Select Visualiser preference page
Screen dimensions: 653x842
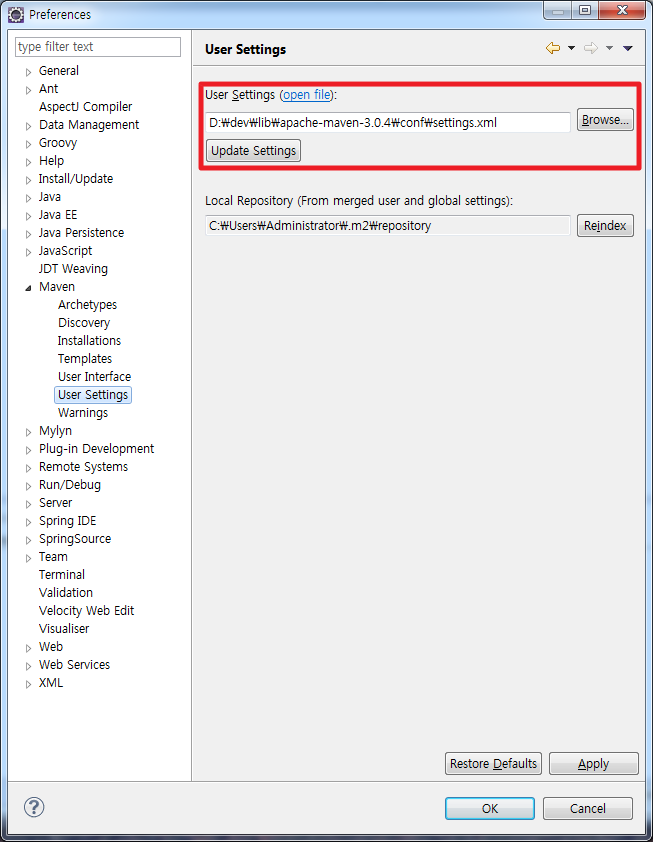click(x=64, y=628)
